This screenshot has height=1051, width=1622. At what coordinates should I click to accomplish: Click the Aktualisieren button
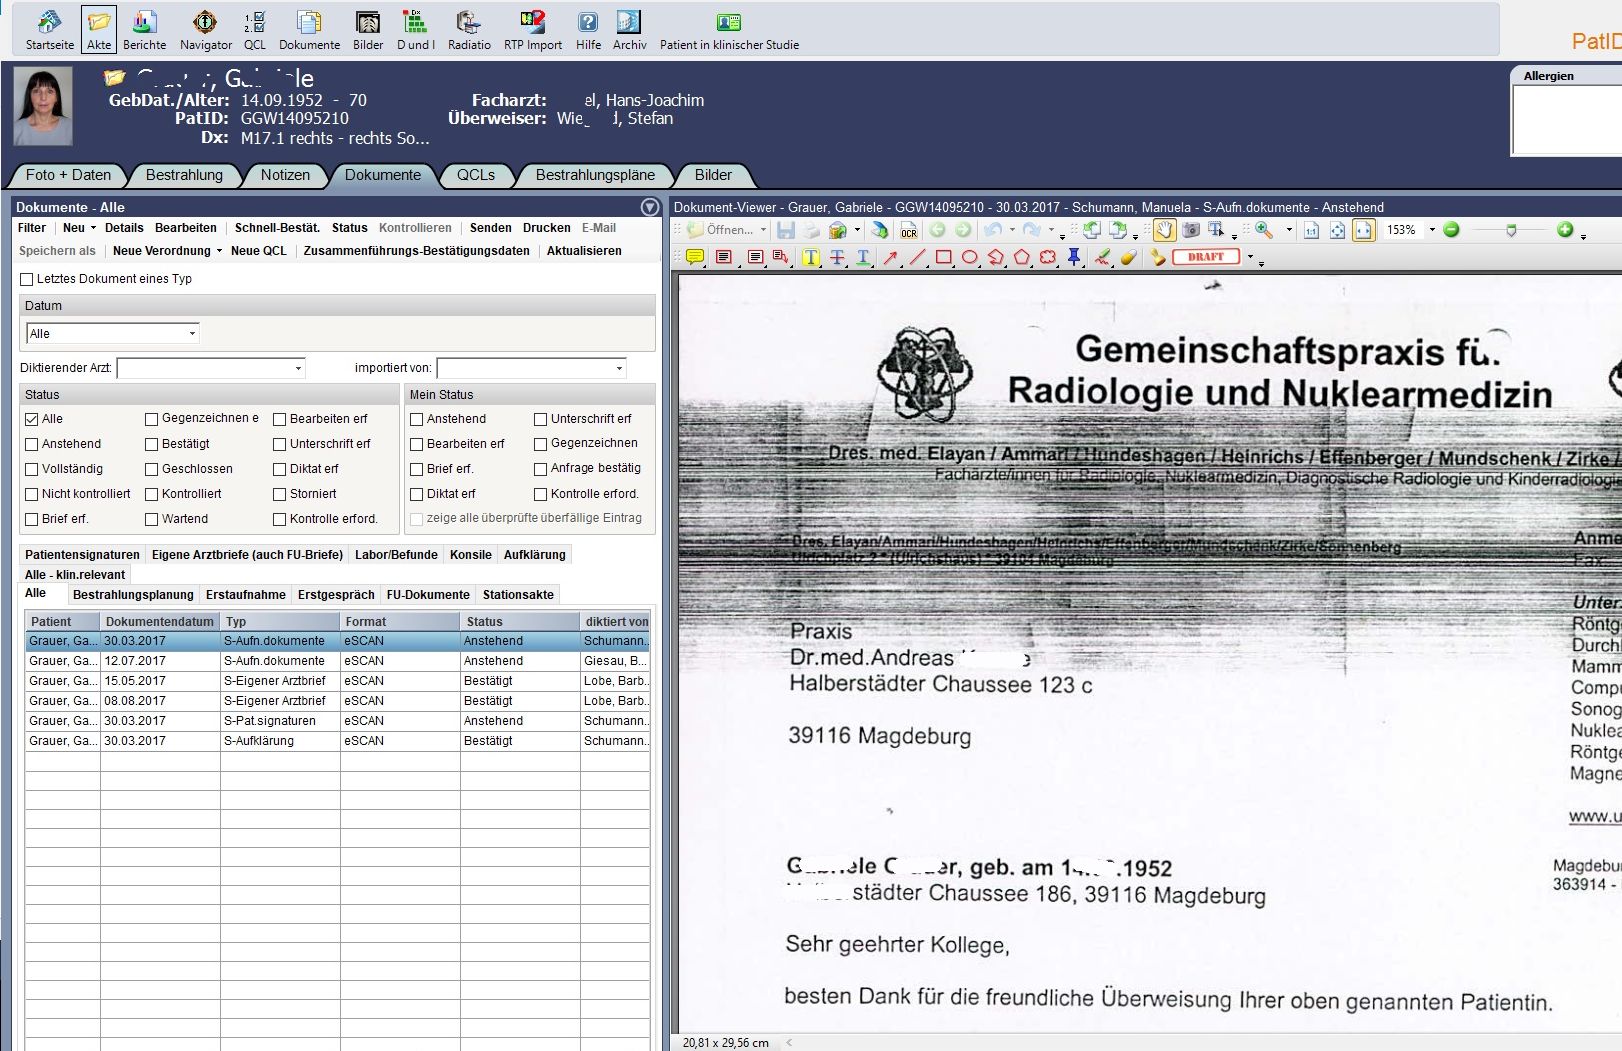584,251
